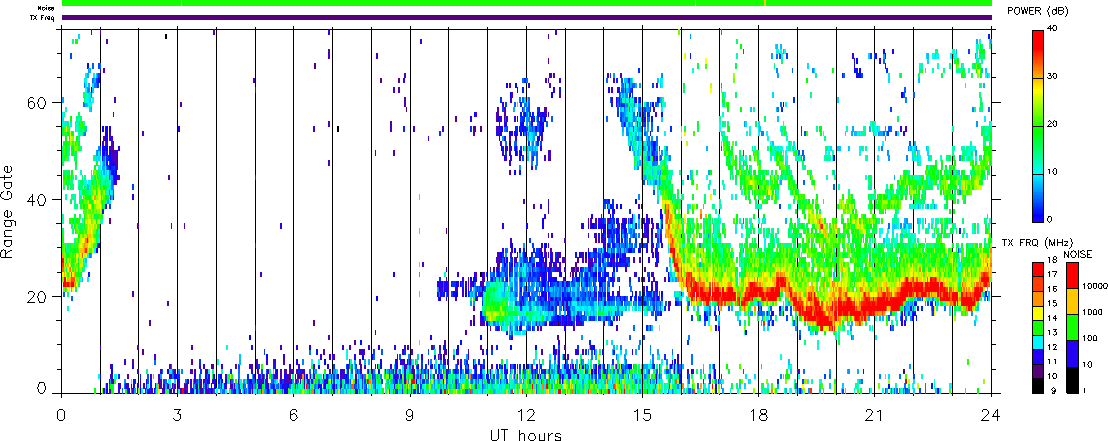Image resolution: width=1108 pixels, height=441 pixels.
Task: Click the 10000 tick on the NOISE scale
Action: [x=1093, y=286]
